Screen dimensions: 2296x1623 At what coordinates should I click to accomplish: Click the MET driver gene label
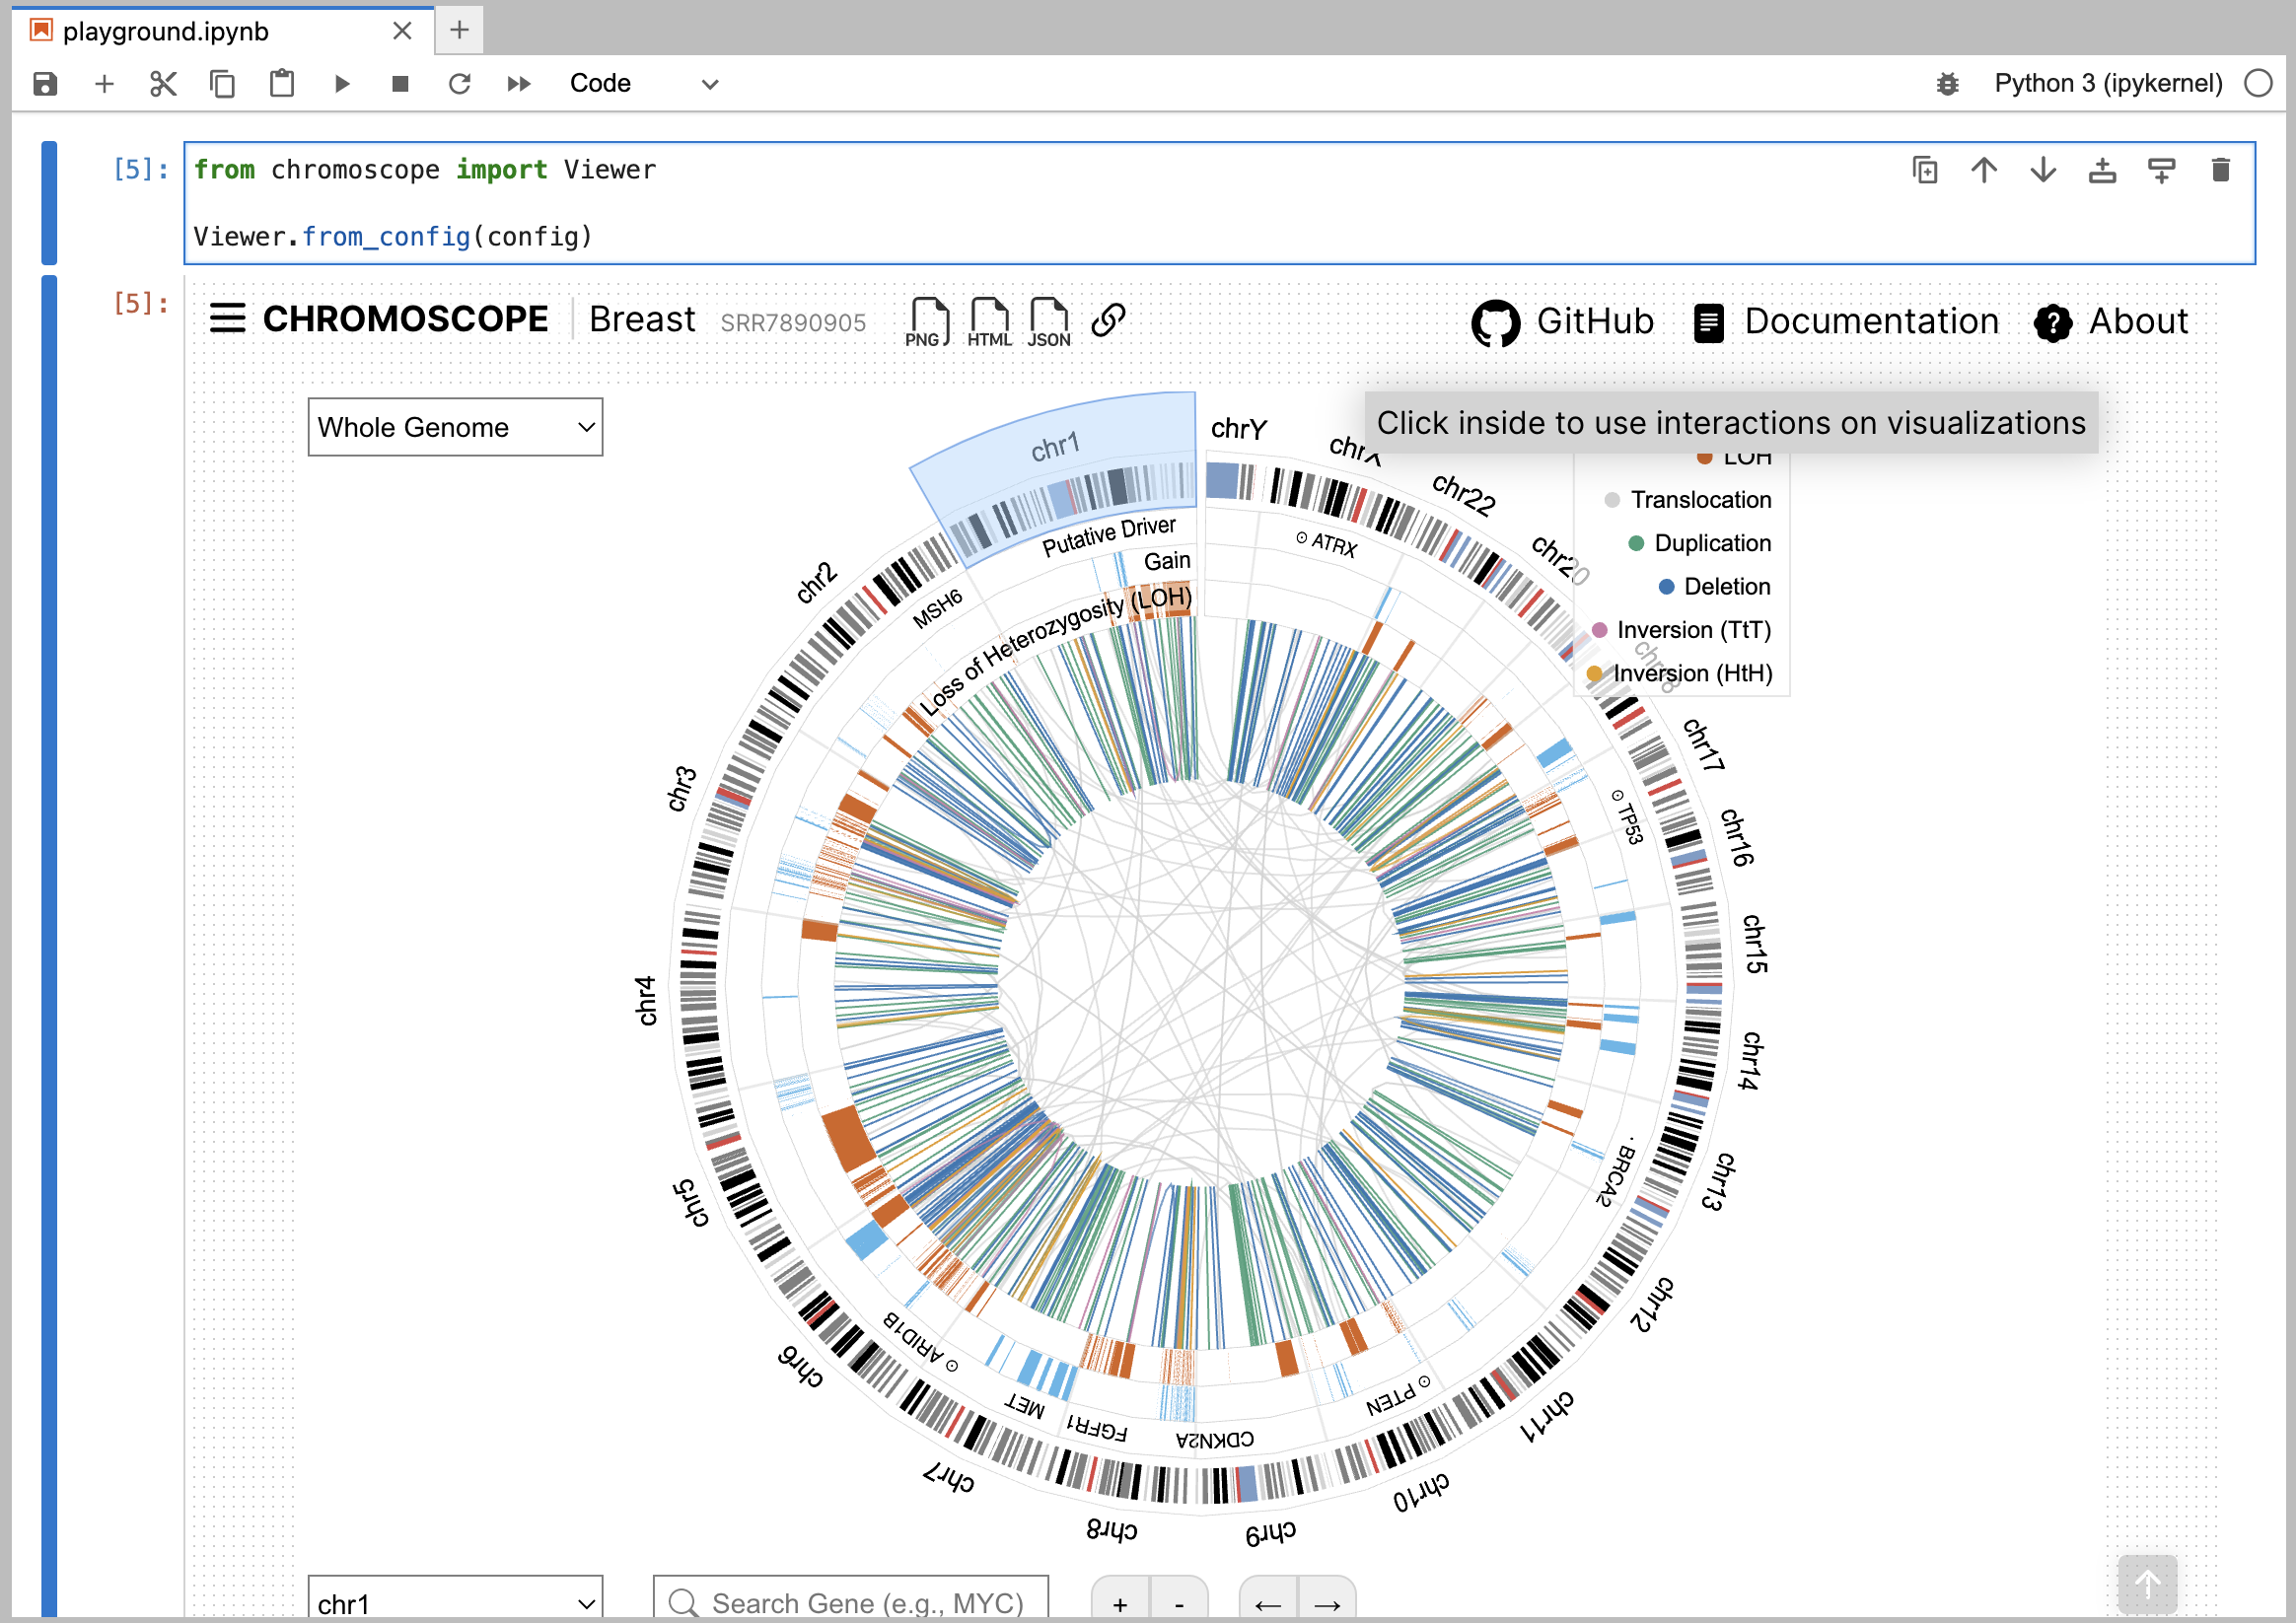[1024, 1406]
